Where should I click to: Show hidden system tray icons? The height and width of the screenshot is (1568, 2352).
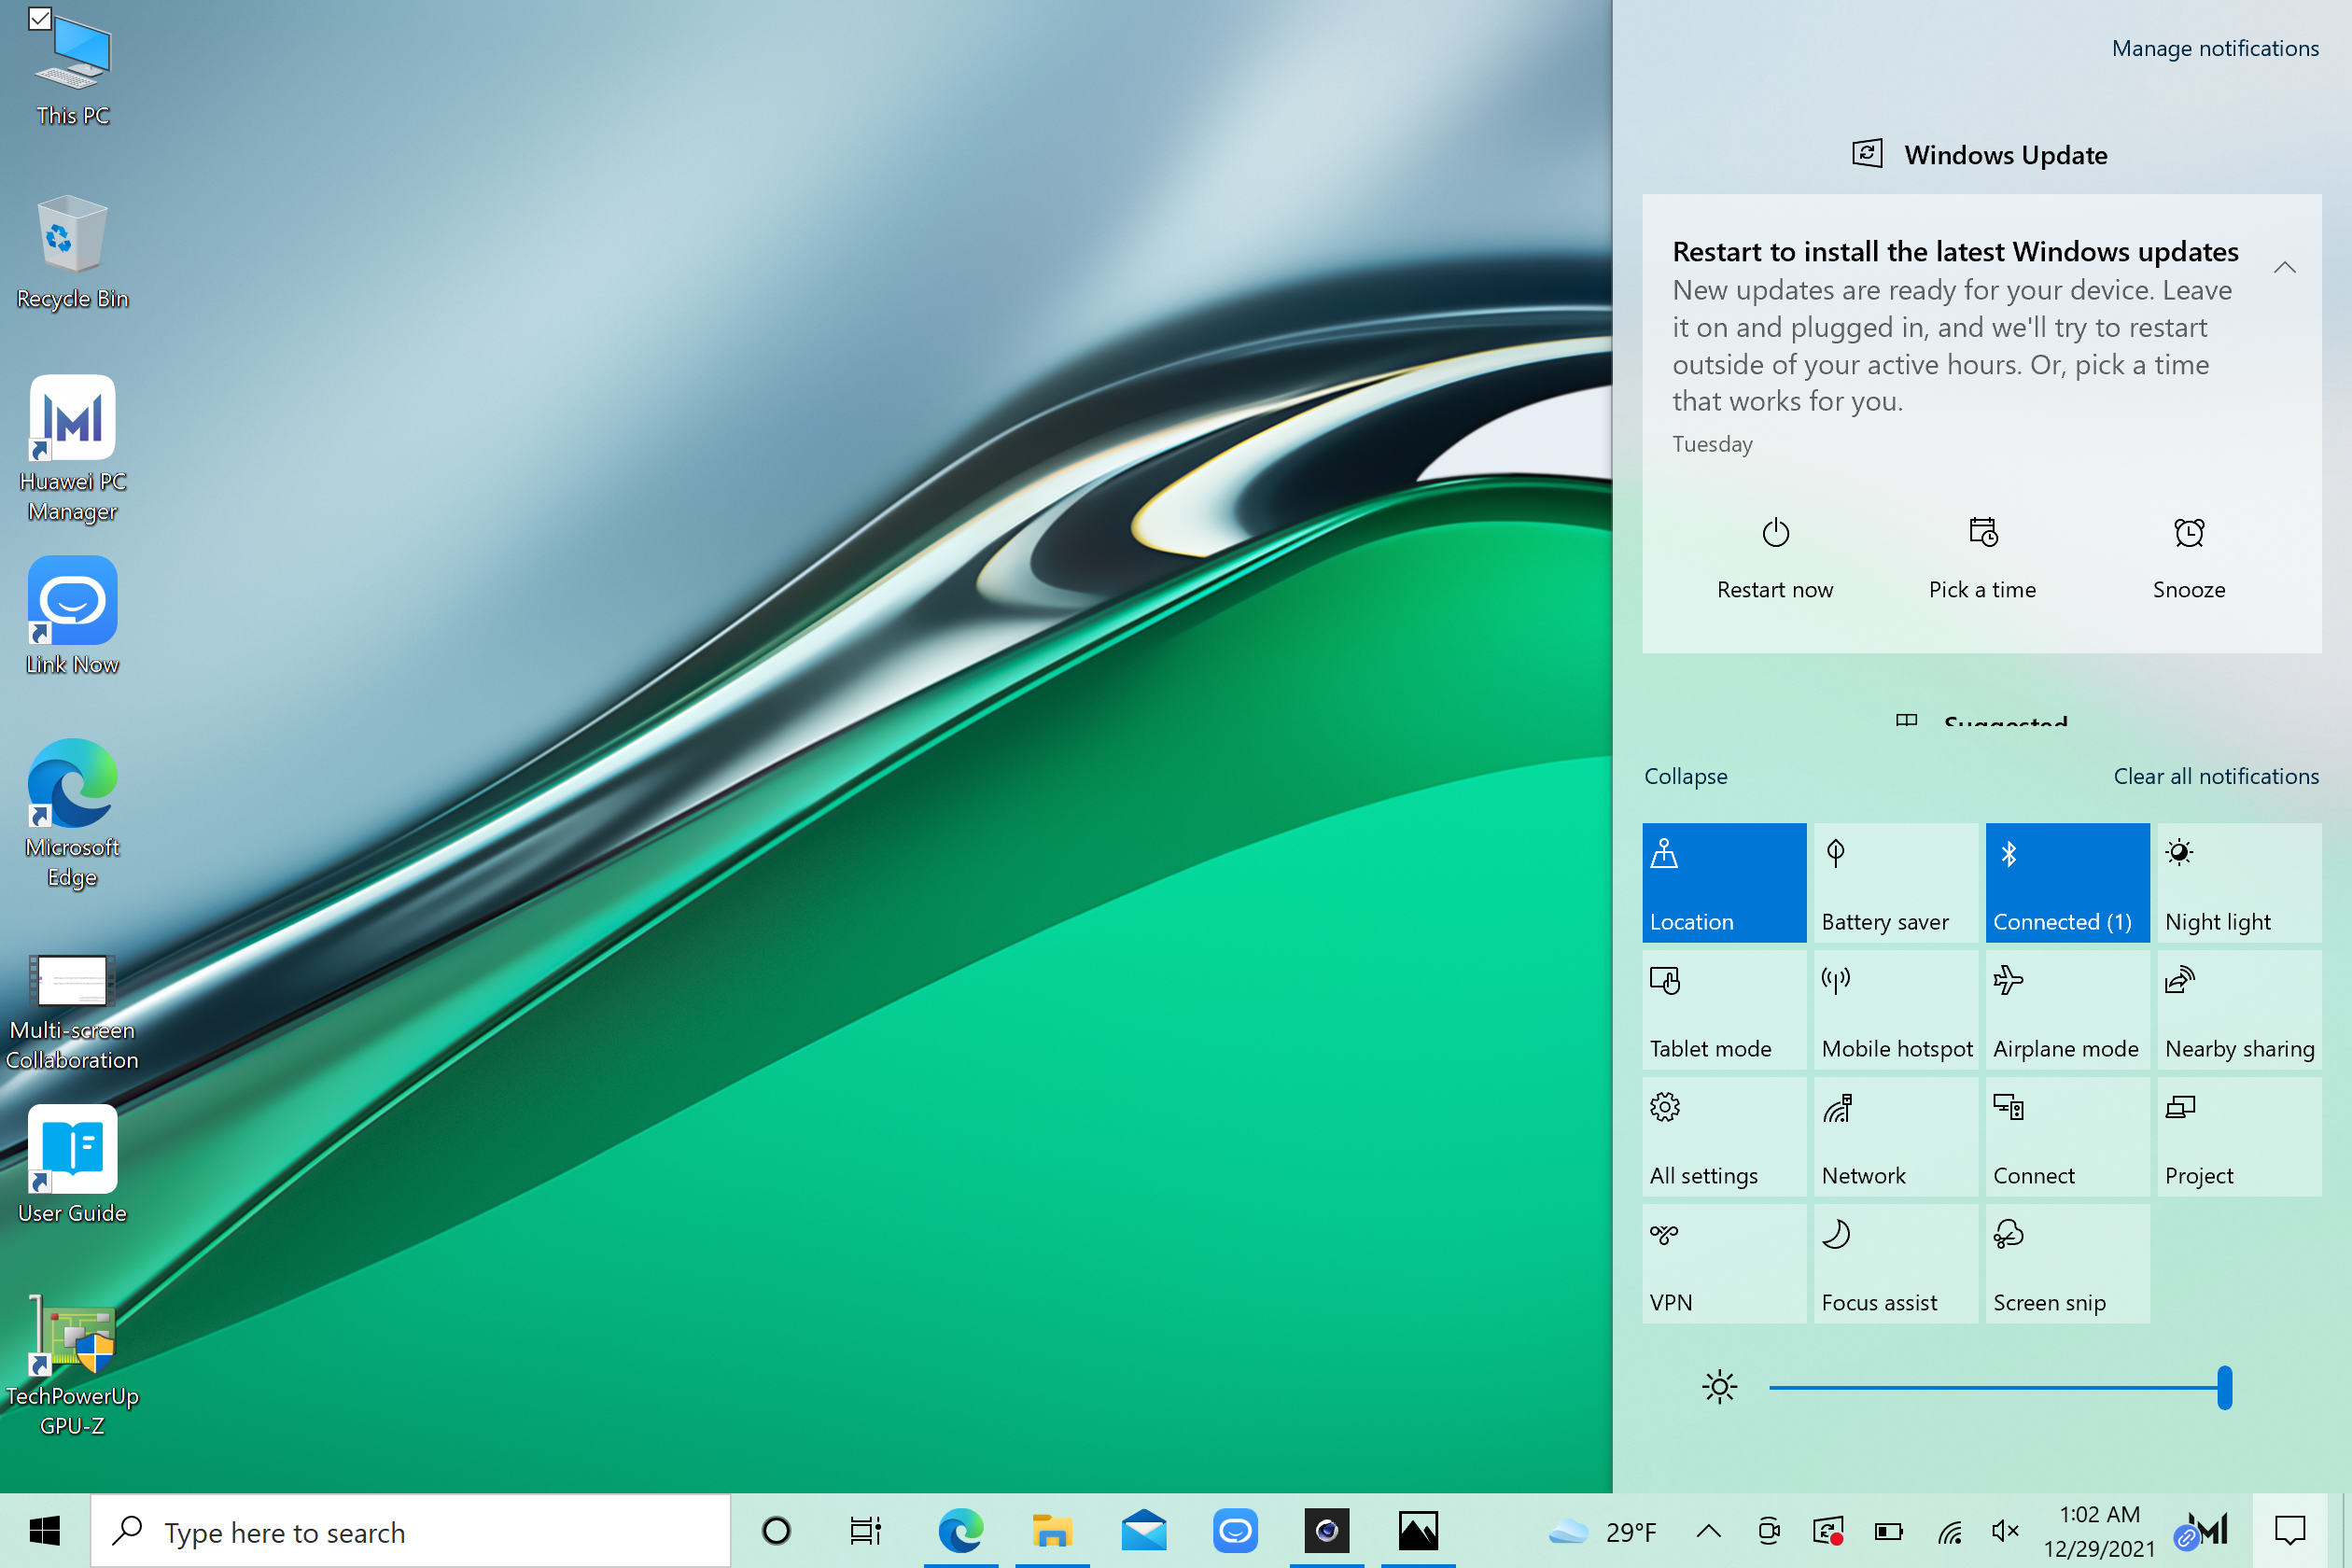point(1708,1530)
